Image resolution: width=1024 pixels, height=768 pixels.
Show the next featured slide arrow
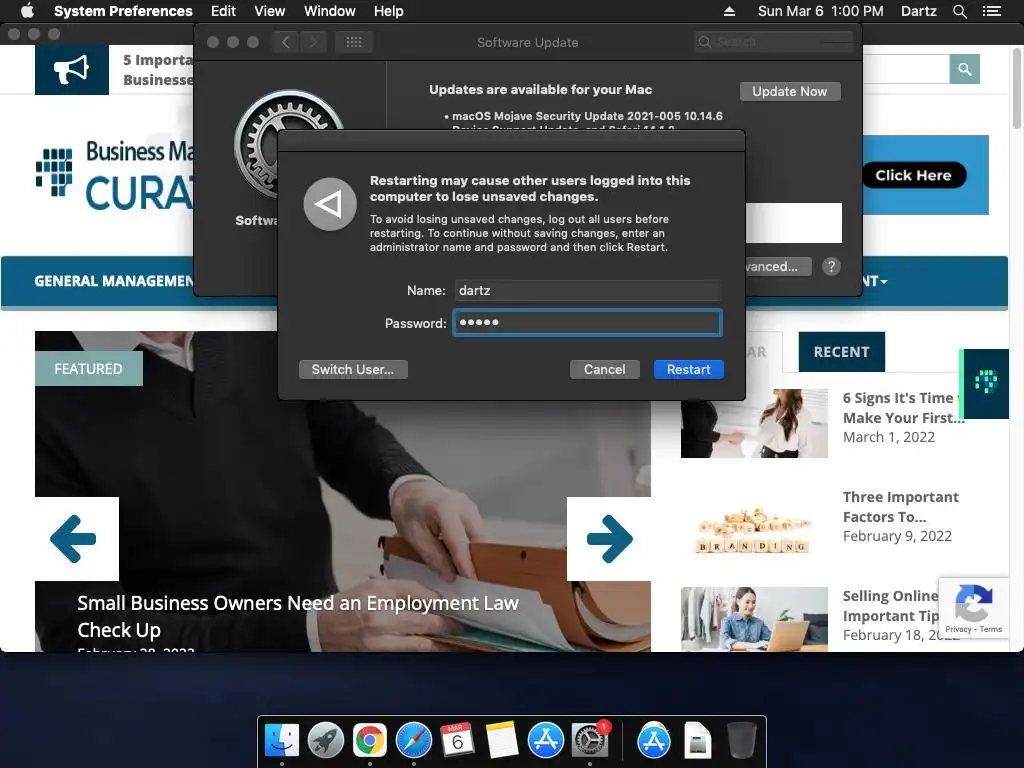click(609, 539)
